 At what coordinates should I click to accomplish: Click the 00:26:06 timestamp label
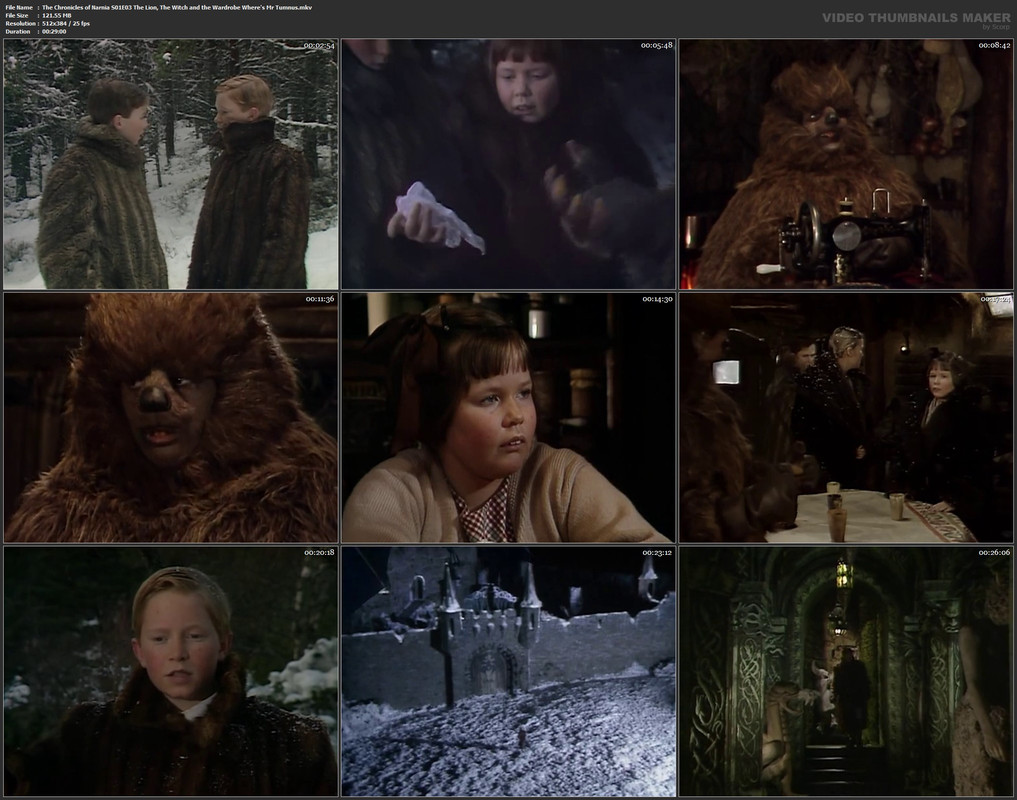[x=994, y=552]
